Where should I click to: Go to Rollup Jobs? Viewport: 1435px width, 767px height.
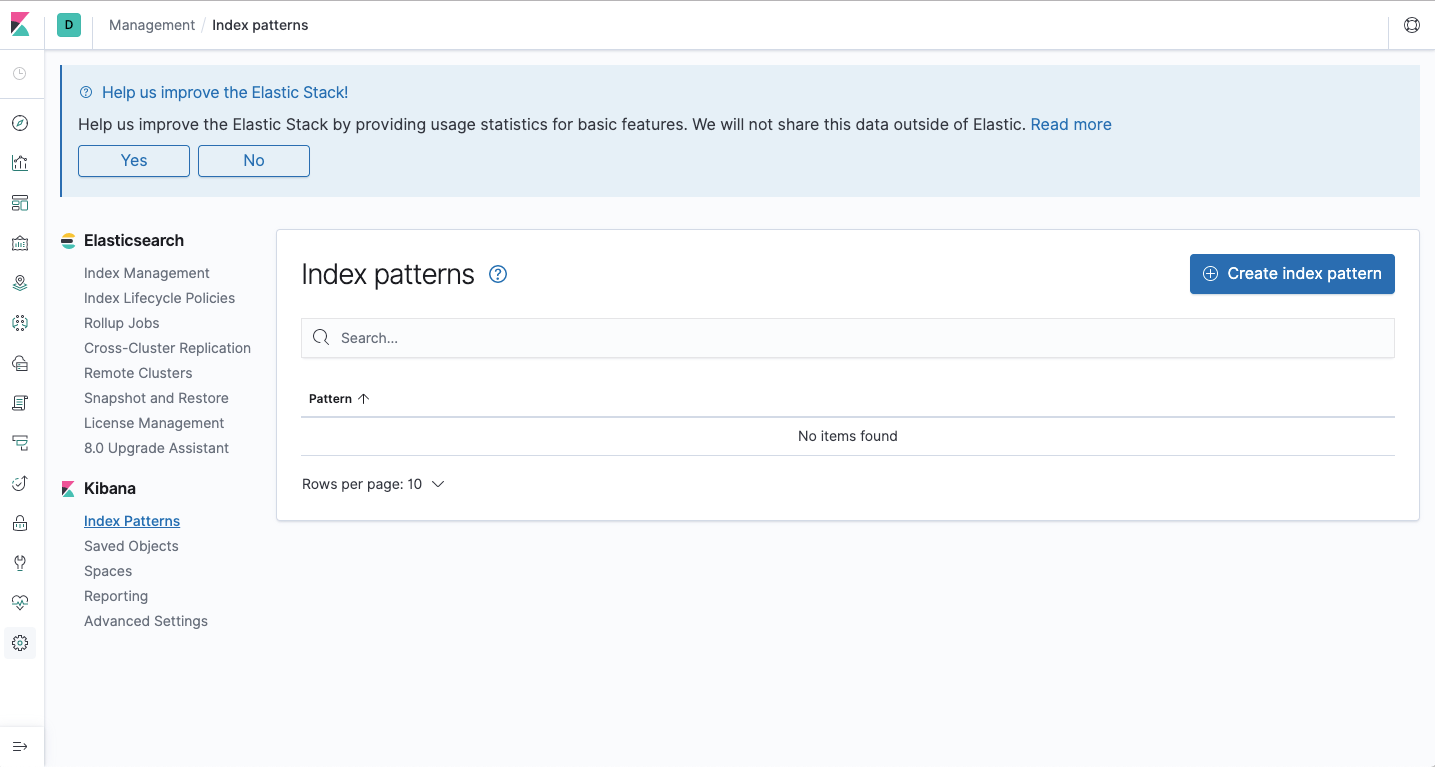pos(122,323)
